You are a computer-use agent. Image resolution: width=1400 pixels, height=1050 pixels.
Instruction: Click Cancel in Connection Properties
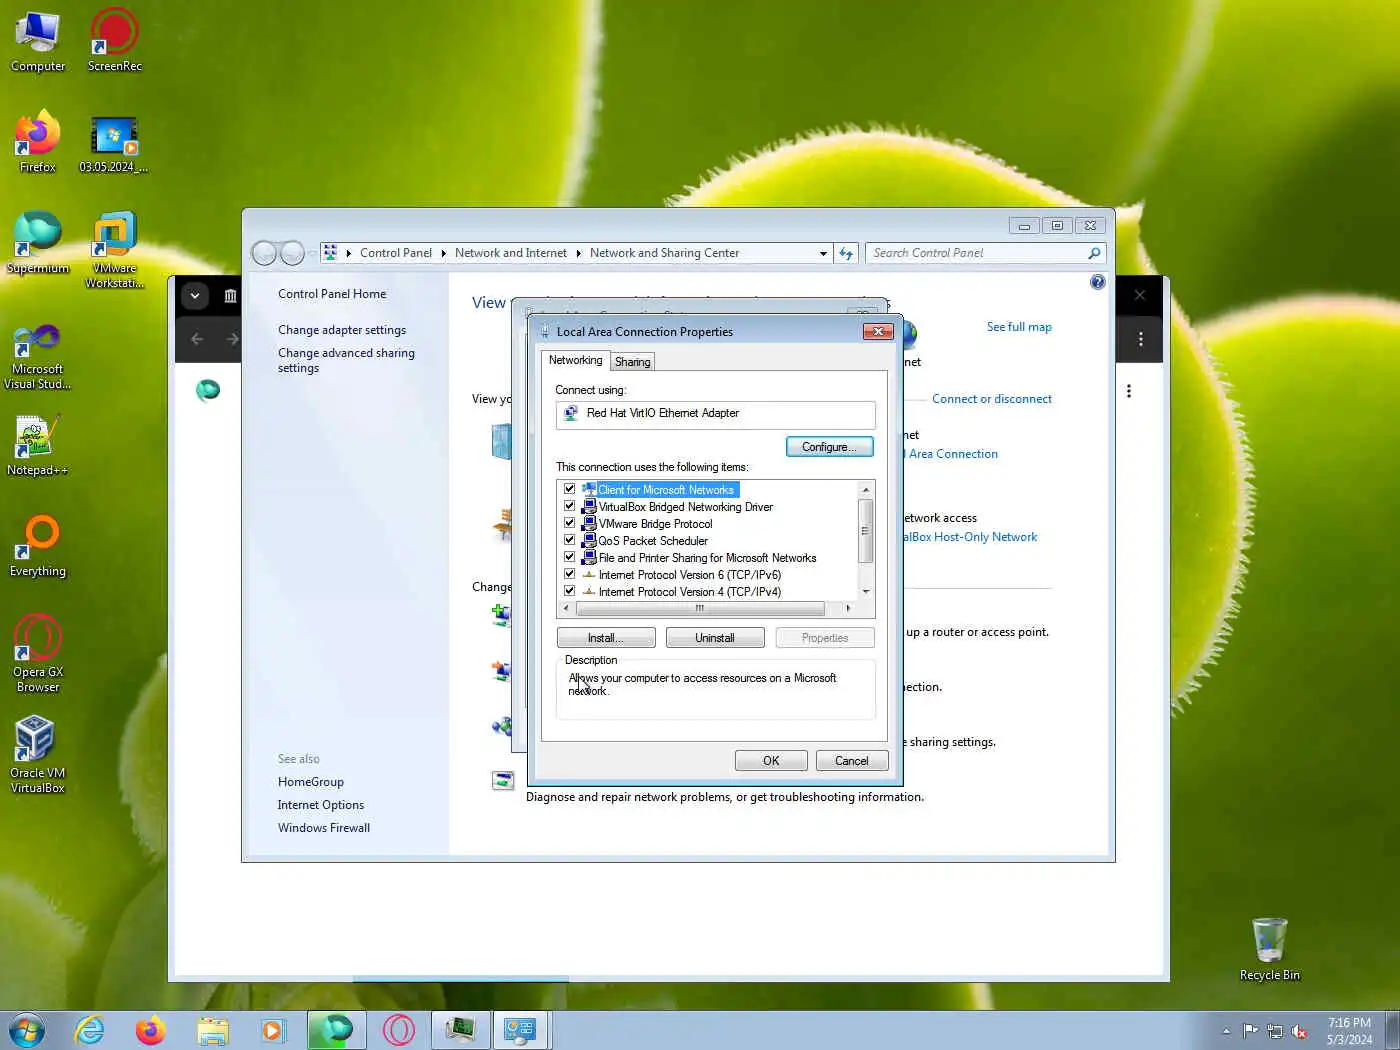pos(852,761)
